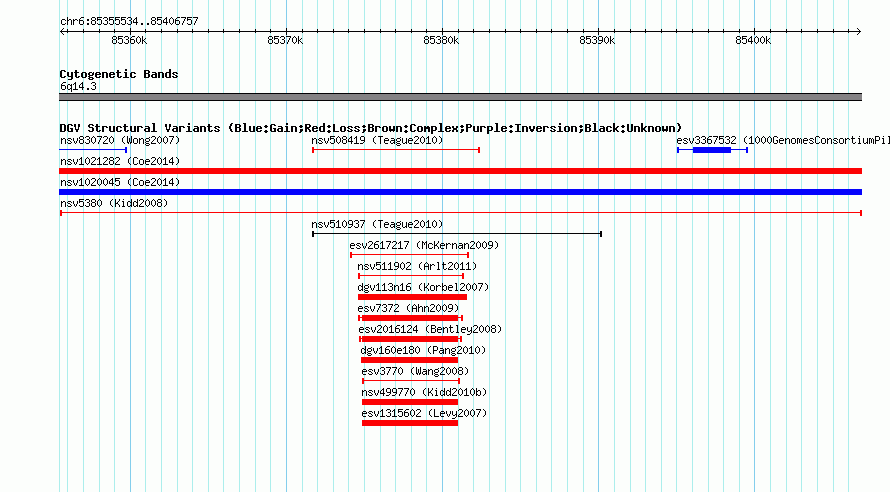Open the nsv1020045 (Coe2014) variant
890x492 pixels.
(120, 182)
